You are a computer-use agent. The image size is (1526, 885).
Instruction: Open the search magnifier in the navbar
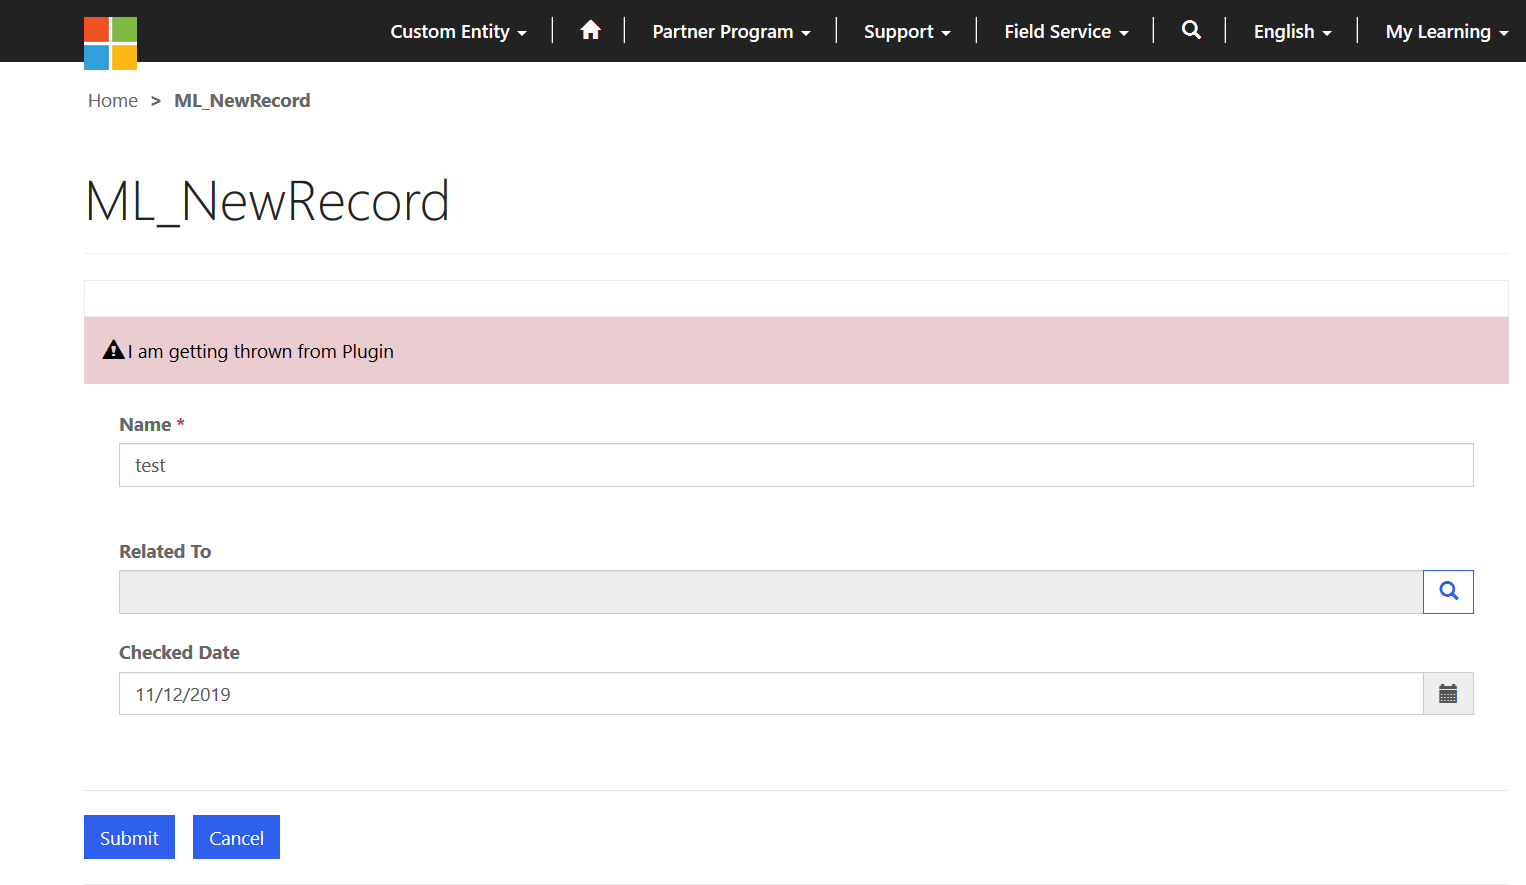pyautogui.click(x=1191, y=30)
